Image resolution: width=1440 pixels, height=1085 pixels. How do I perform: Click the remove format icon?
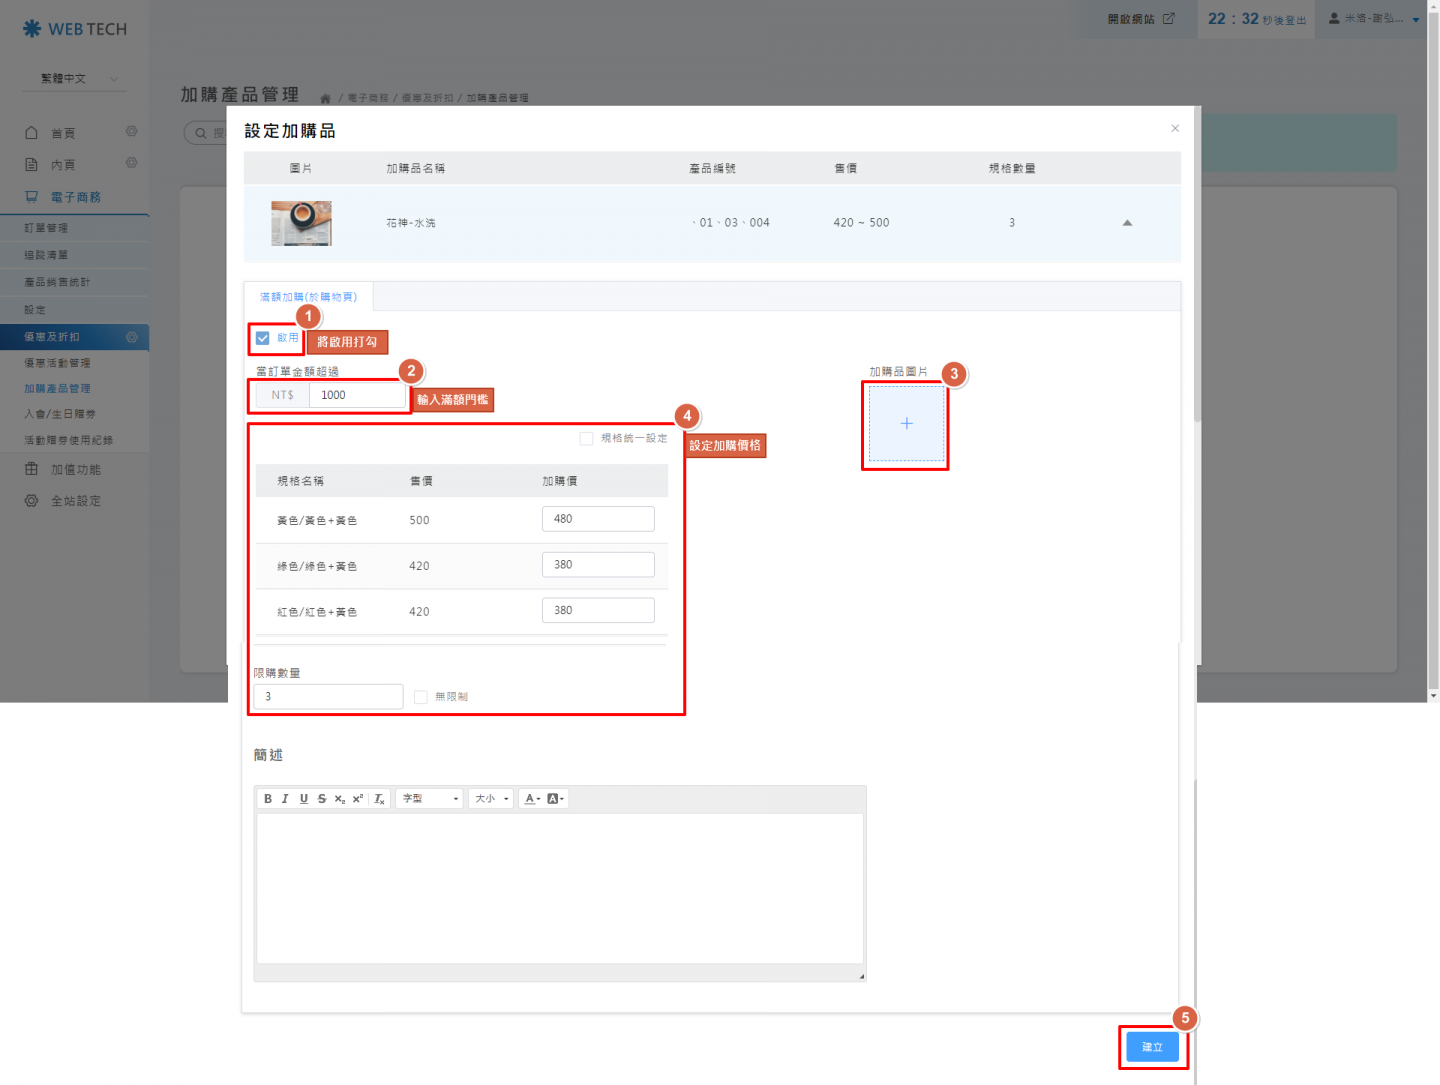pos(379,799)
